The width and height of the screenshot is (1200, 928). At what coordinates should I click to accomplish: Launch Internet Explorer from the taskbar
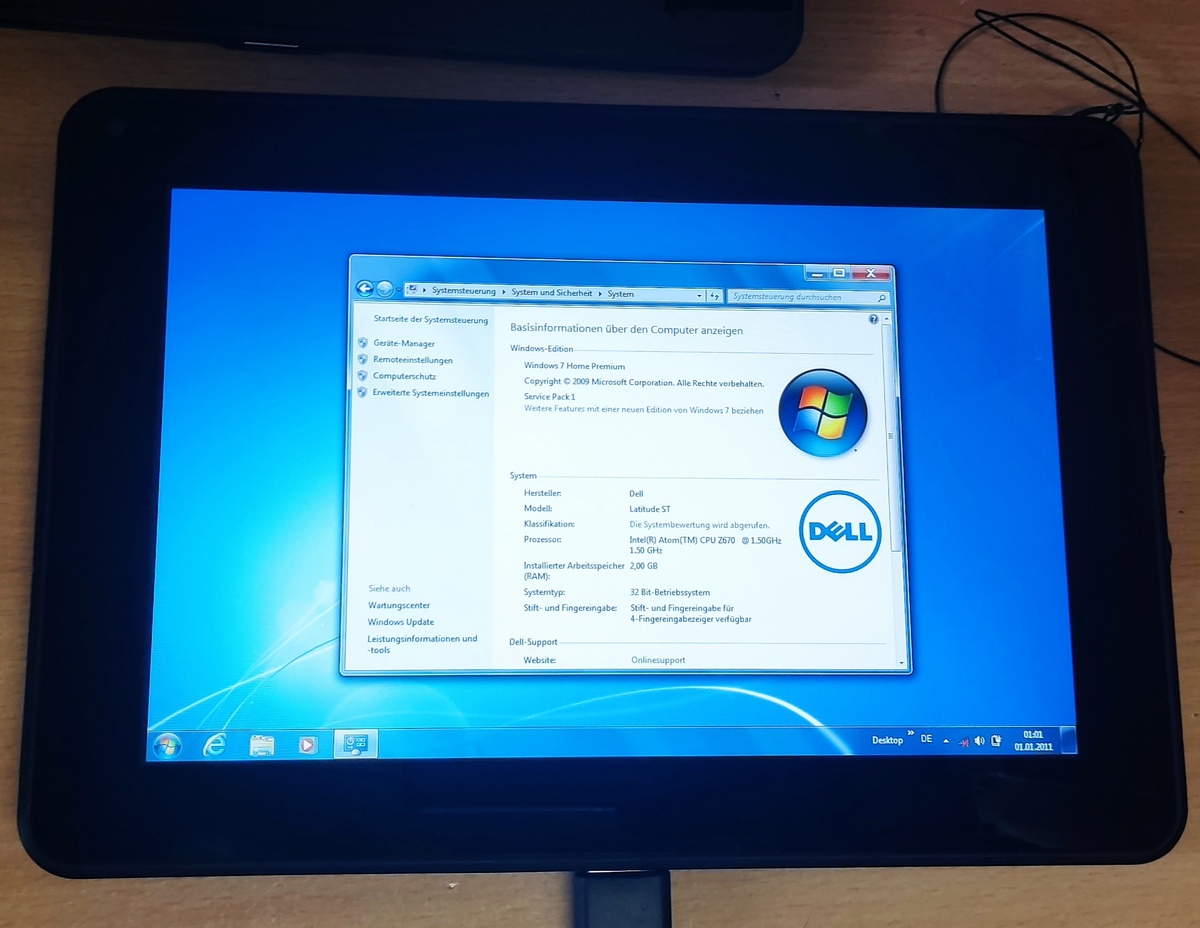click(214, 745)
